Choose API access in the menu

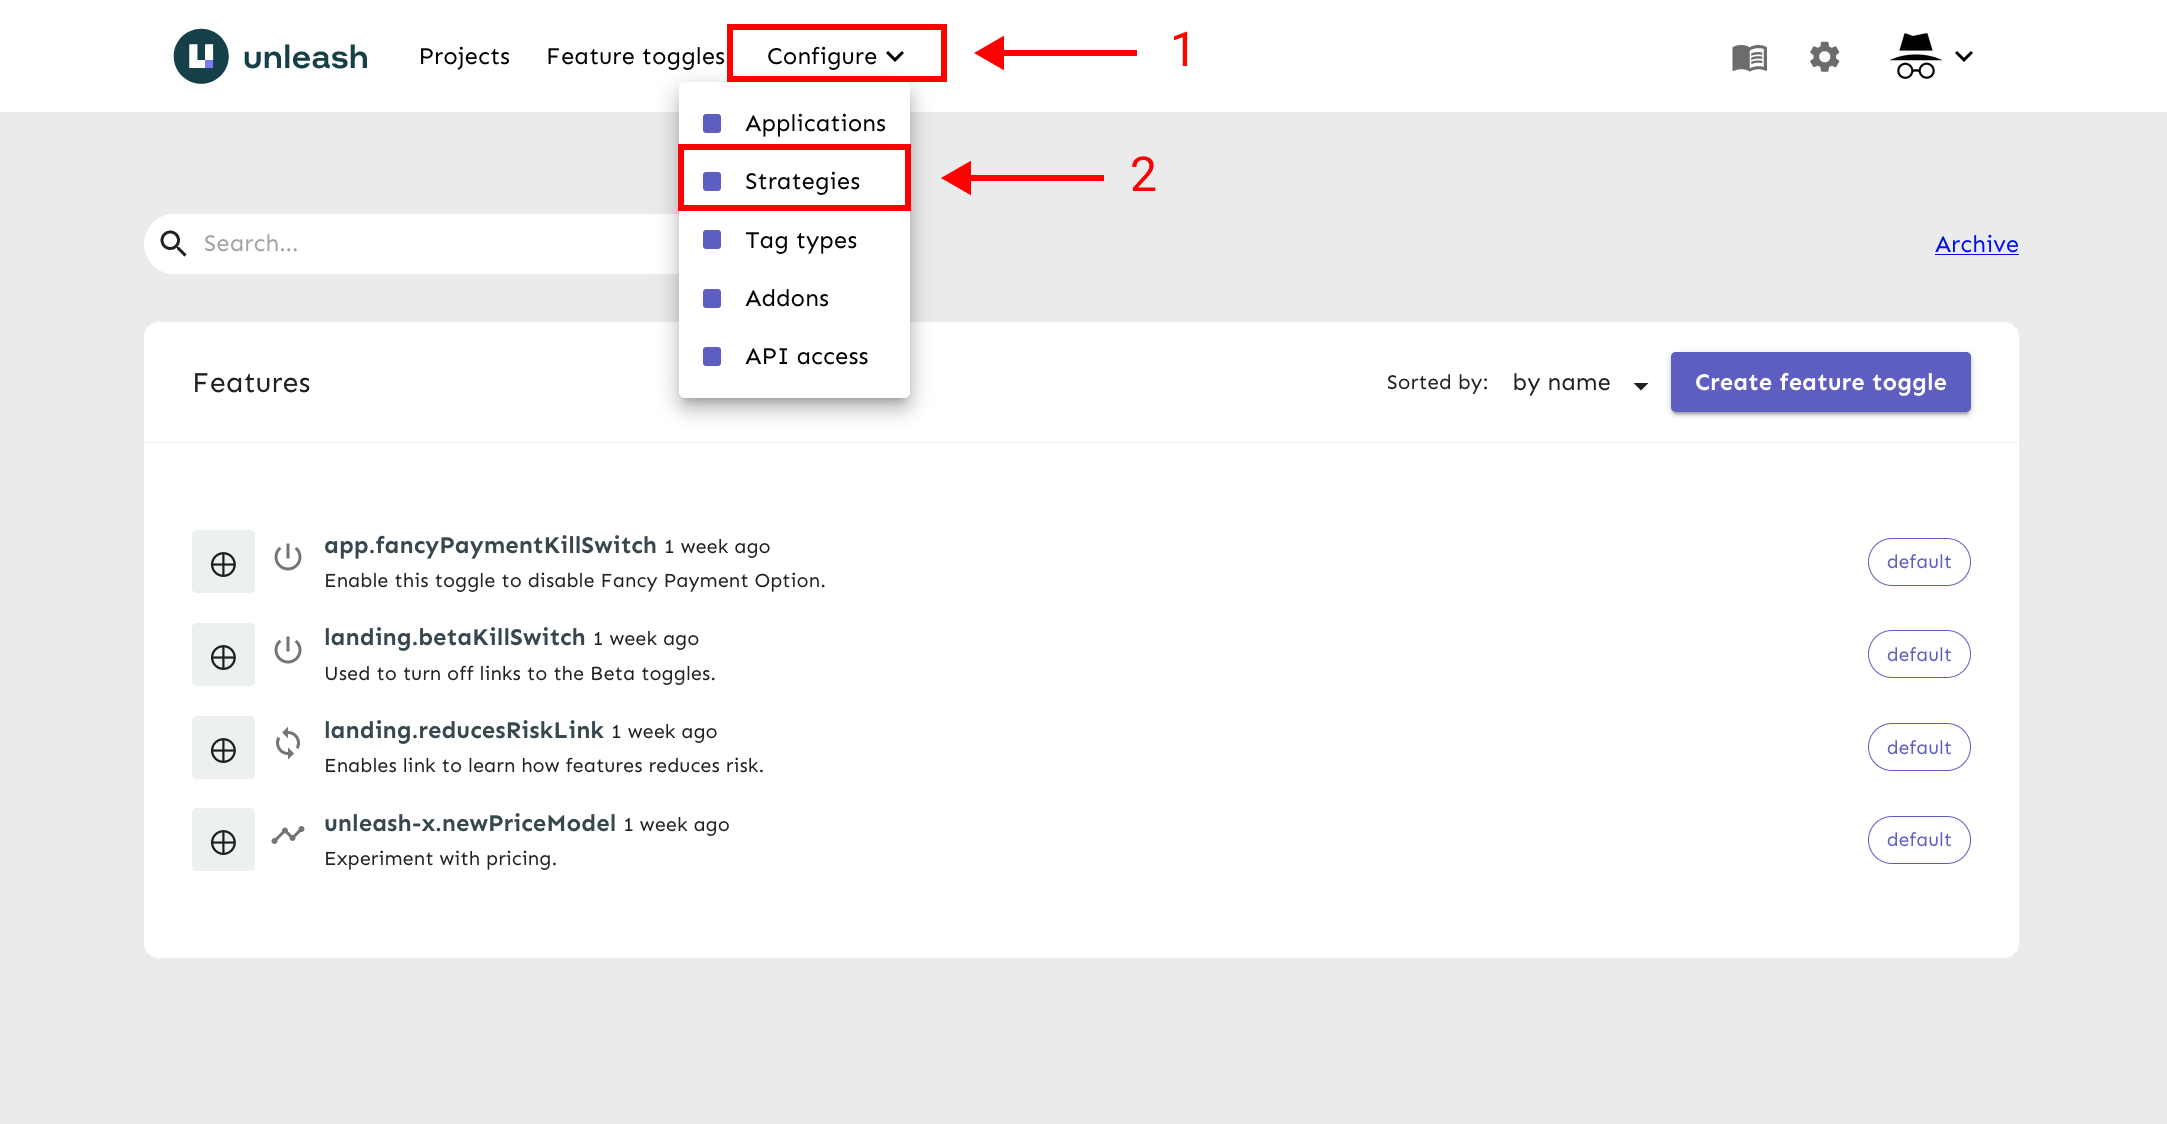tap(806, 356)
